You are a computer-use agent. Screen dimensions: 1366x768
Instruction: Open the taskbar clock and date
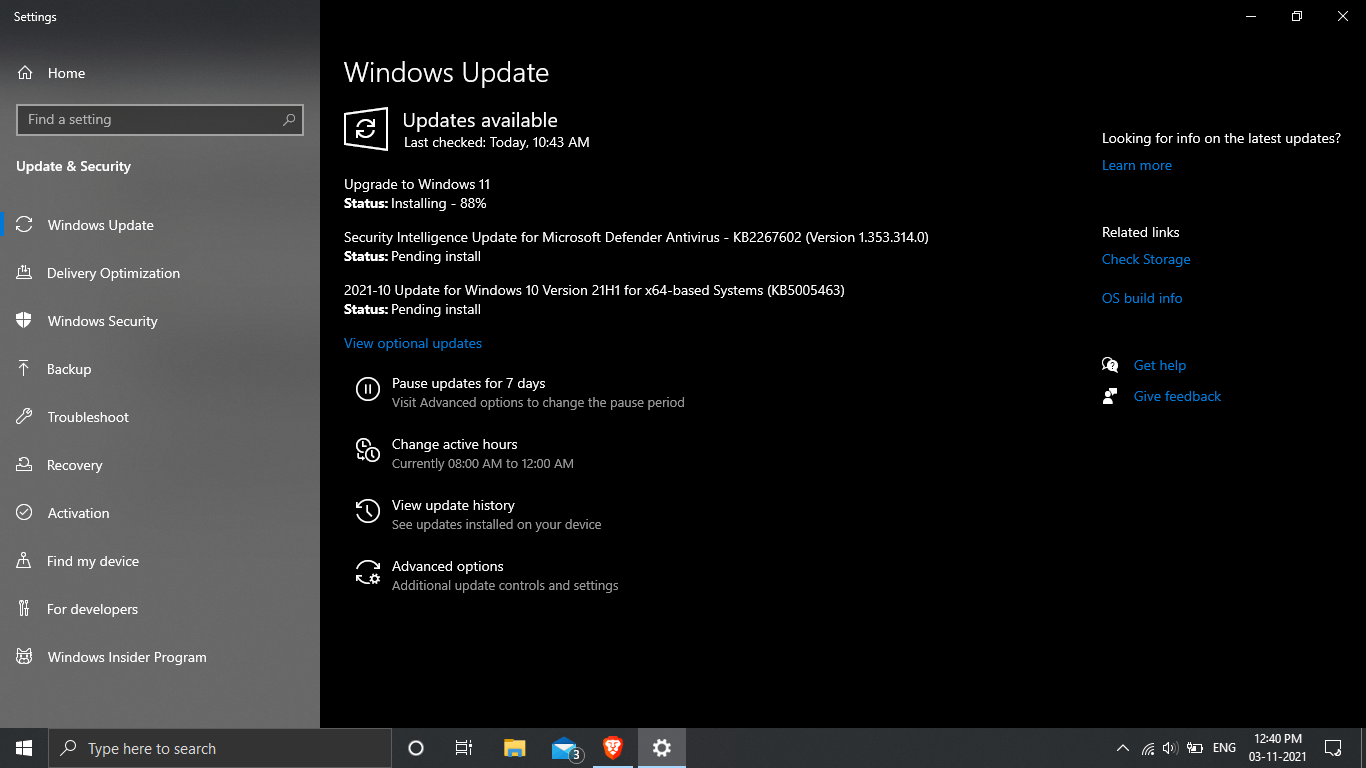tap(1276, 748)
